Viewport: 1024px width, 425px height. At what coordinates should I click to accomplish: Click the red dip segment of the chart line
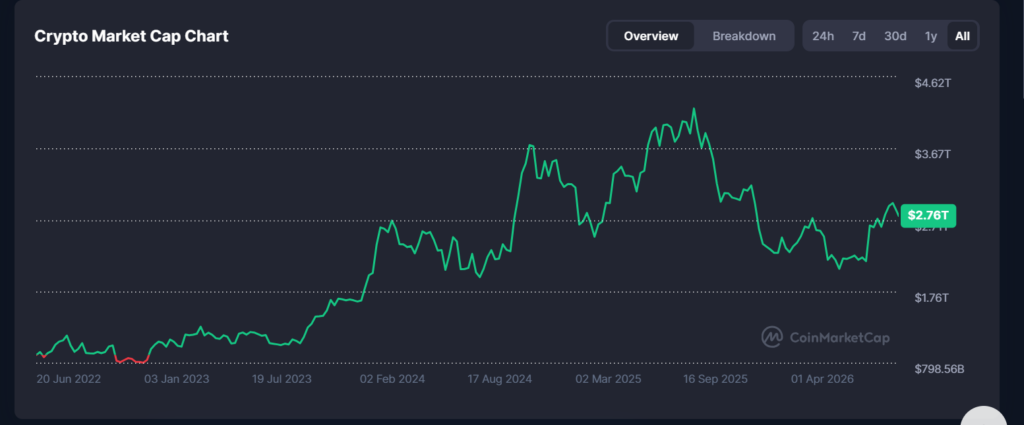[x=131, y=360]
